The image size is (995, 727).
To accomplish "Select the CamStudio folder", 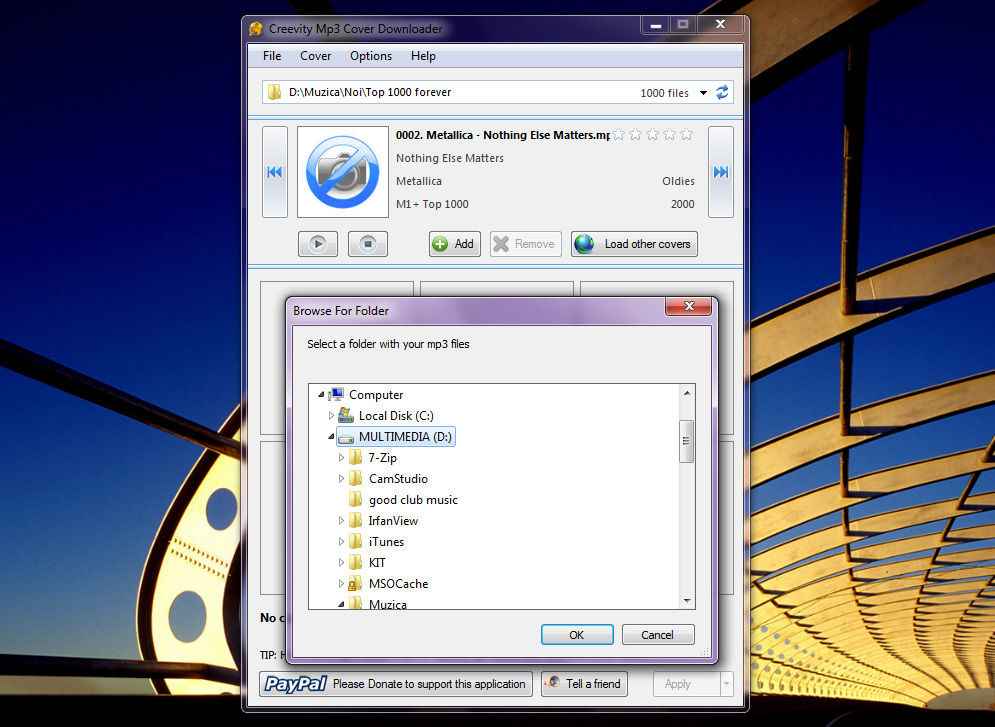I will click(398, 479).
